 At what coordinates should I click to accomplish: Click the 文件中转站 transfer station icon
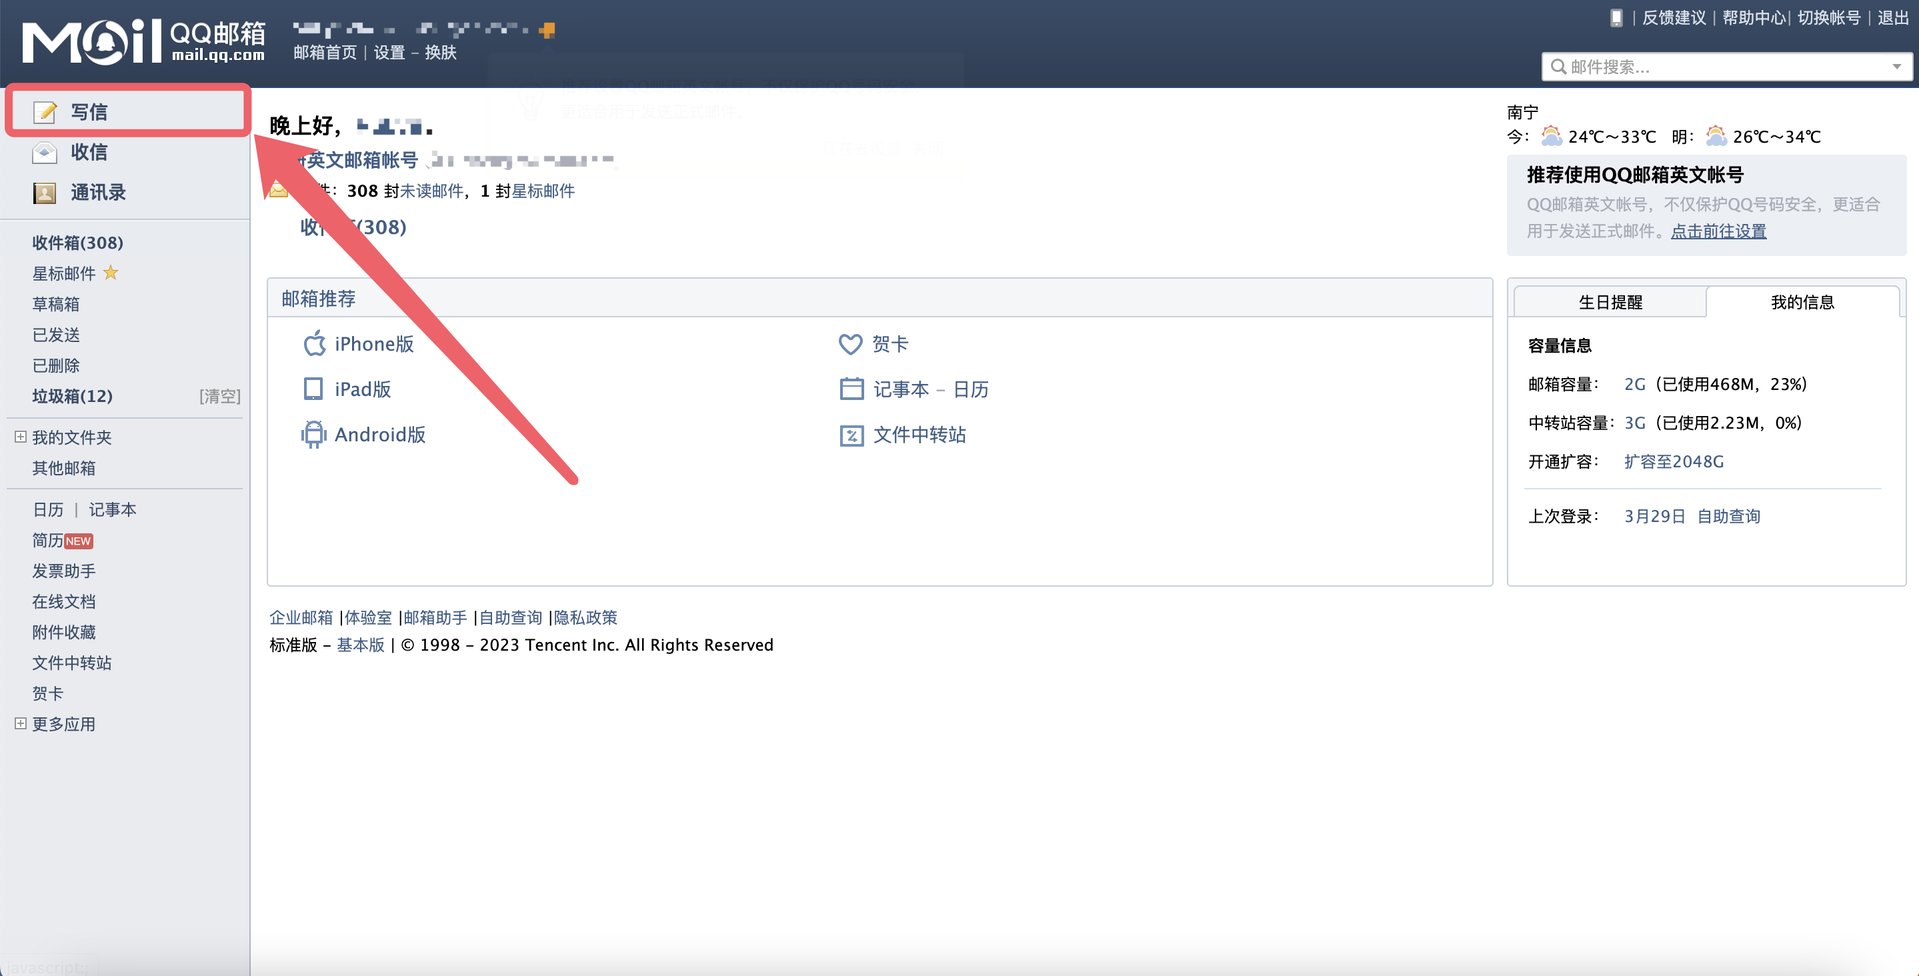pos(851,434)
